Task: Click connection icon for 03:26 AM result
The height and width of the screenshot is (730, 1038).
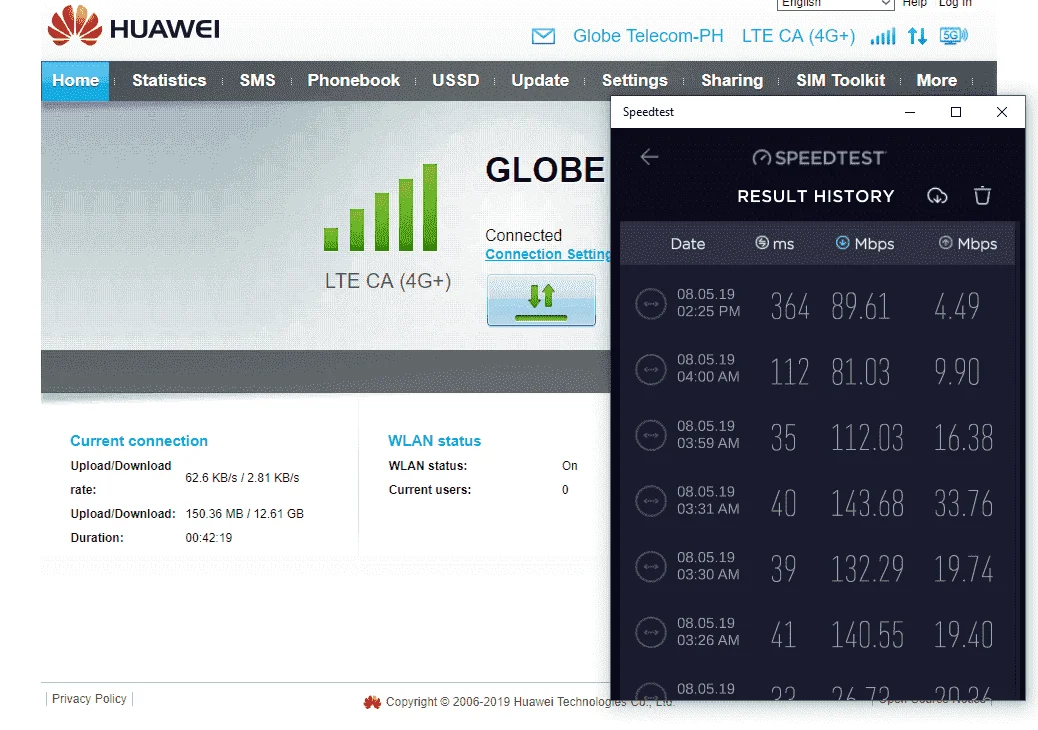Action: [x=651, y=632]
